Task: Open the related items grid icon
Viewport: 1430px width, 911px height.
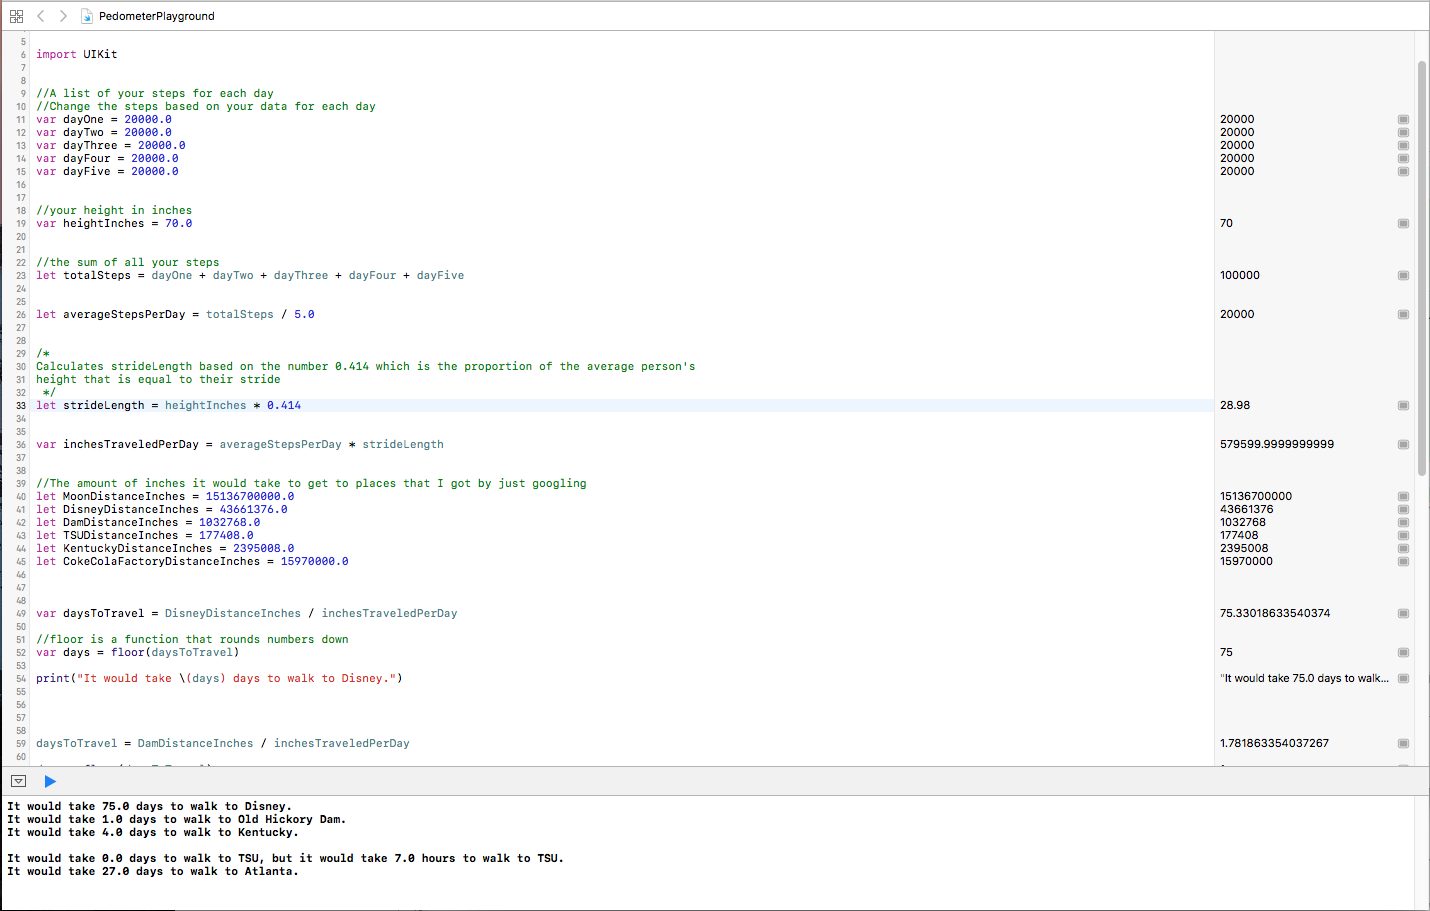Action: tap(16, 16)
